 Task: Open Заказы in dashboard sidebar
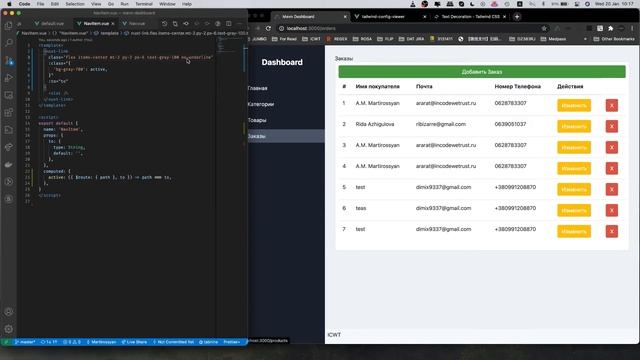pos(286,136)
